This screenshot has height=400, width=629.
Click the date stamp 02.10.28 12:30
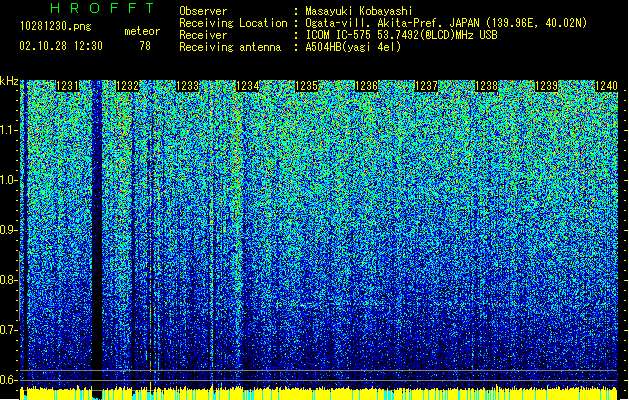(x=61, y=46)
